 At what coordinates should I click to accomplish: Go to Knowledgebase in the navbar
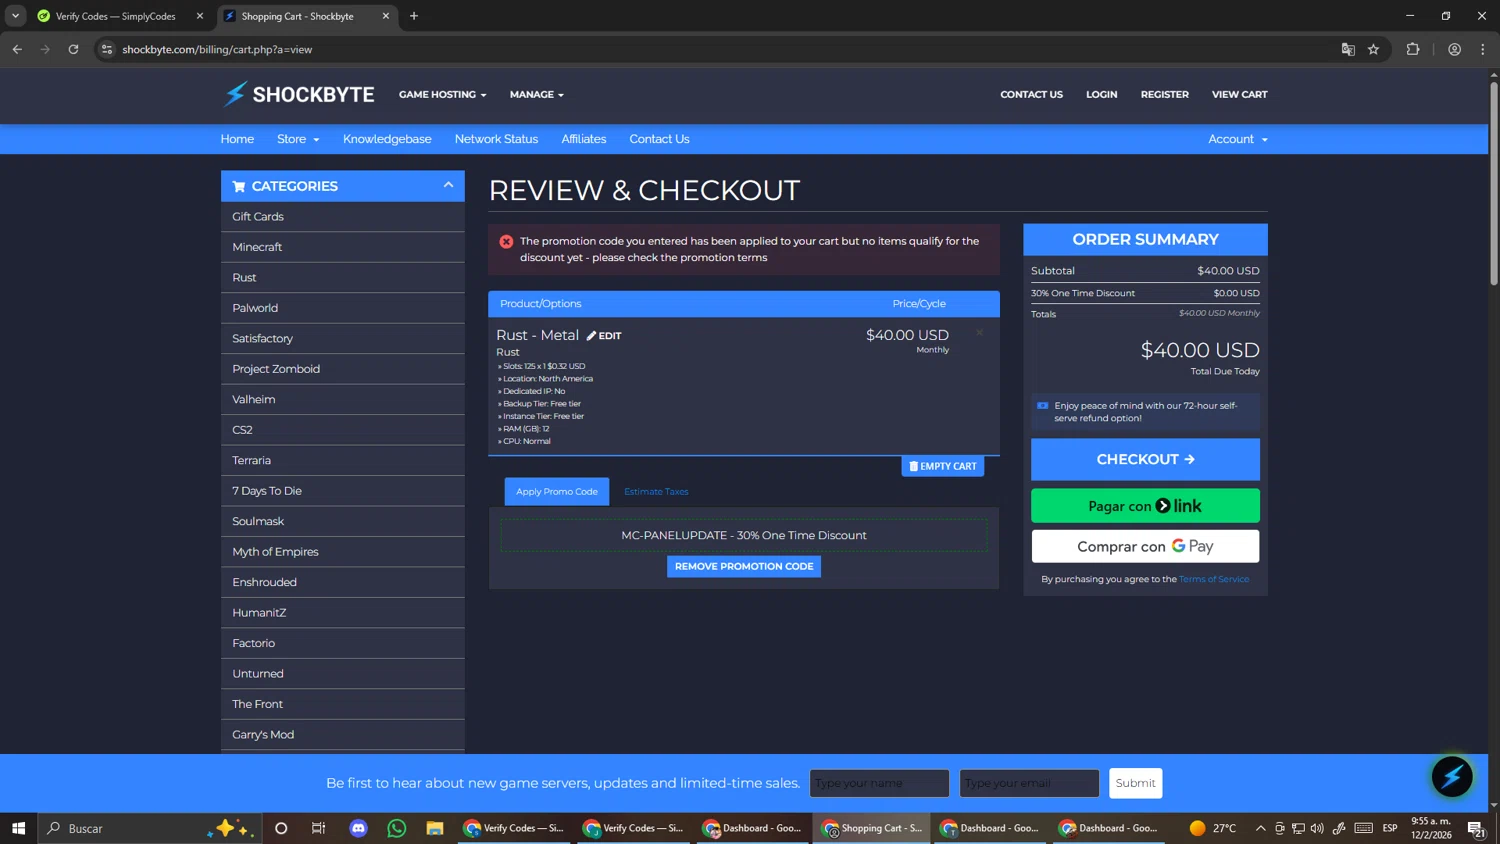click(387, 139)
